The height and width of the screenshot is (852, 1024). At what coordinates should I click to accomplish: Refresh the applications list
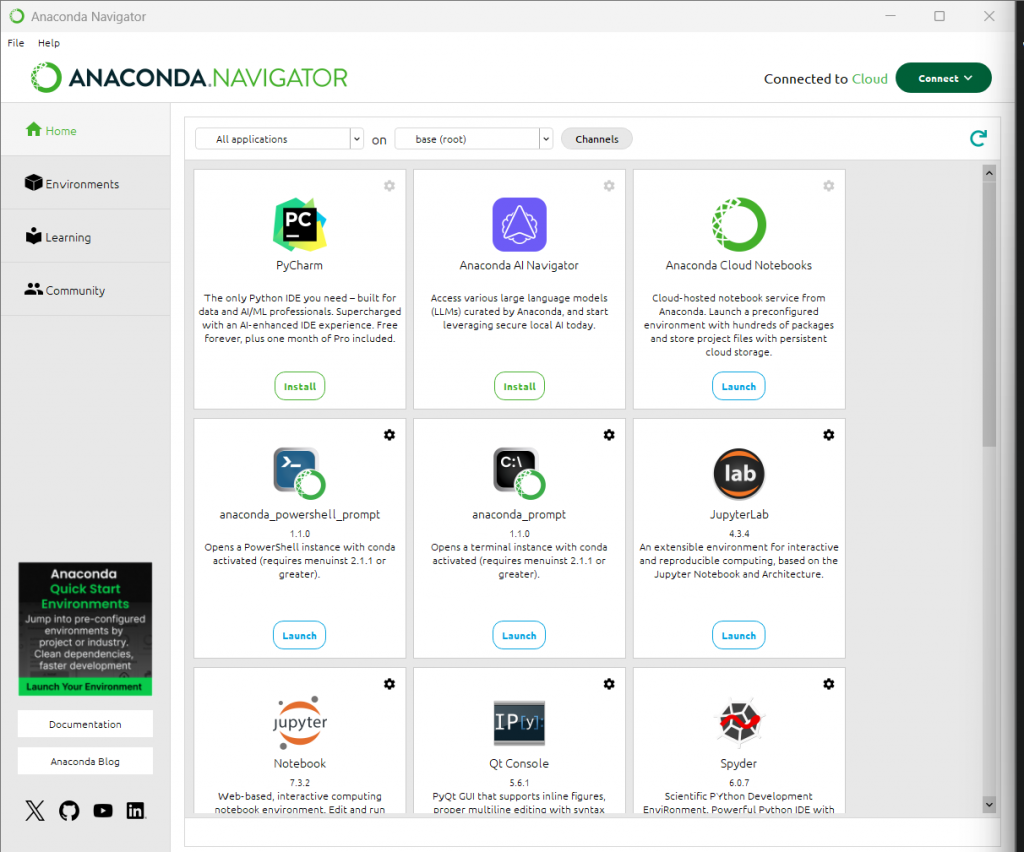(978, 138)
